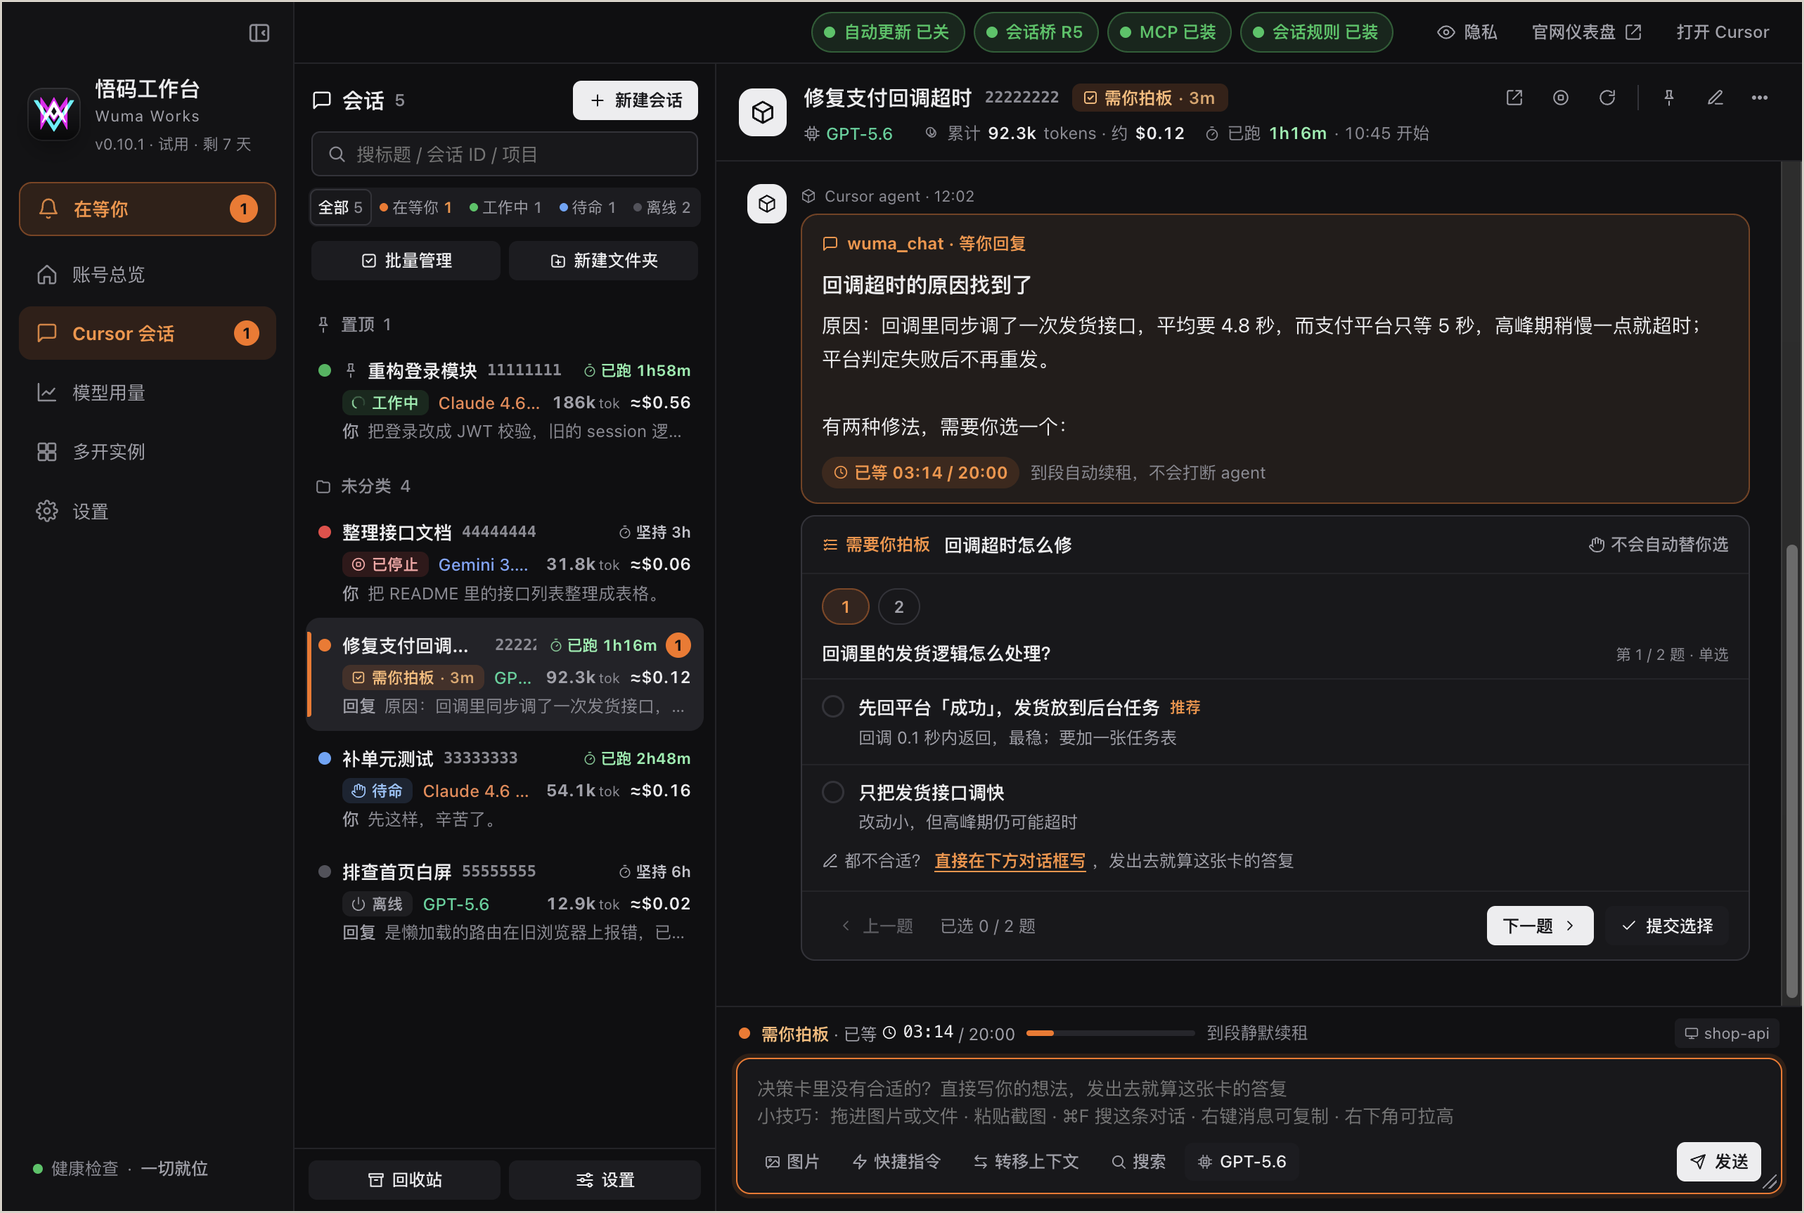The width and height of the screenshot is (1804, 1213).
Task: Open 重构登录模块 conversation
Action: [504, 401]
